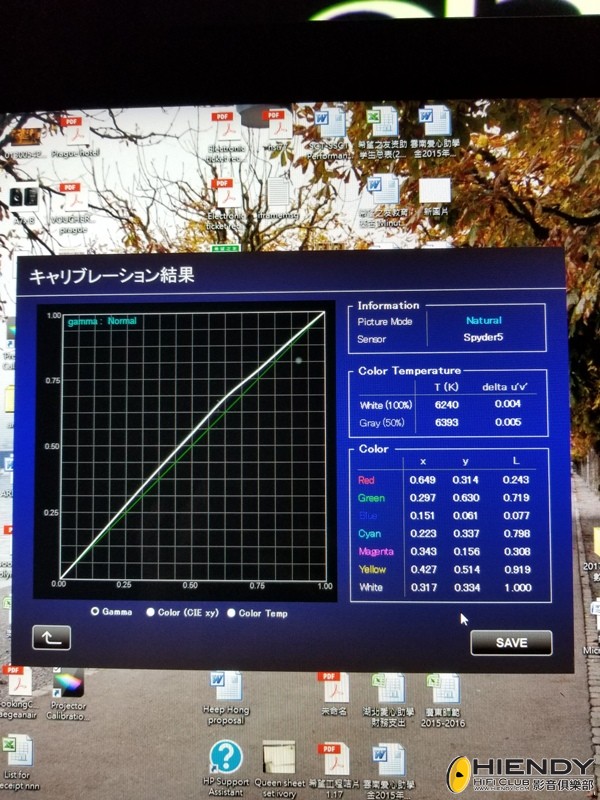Click the Spyder5 sensor value

483,338
